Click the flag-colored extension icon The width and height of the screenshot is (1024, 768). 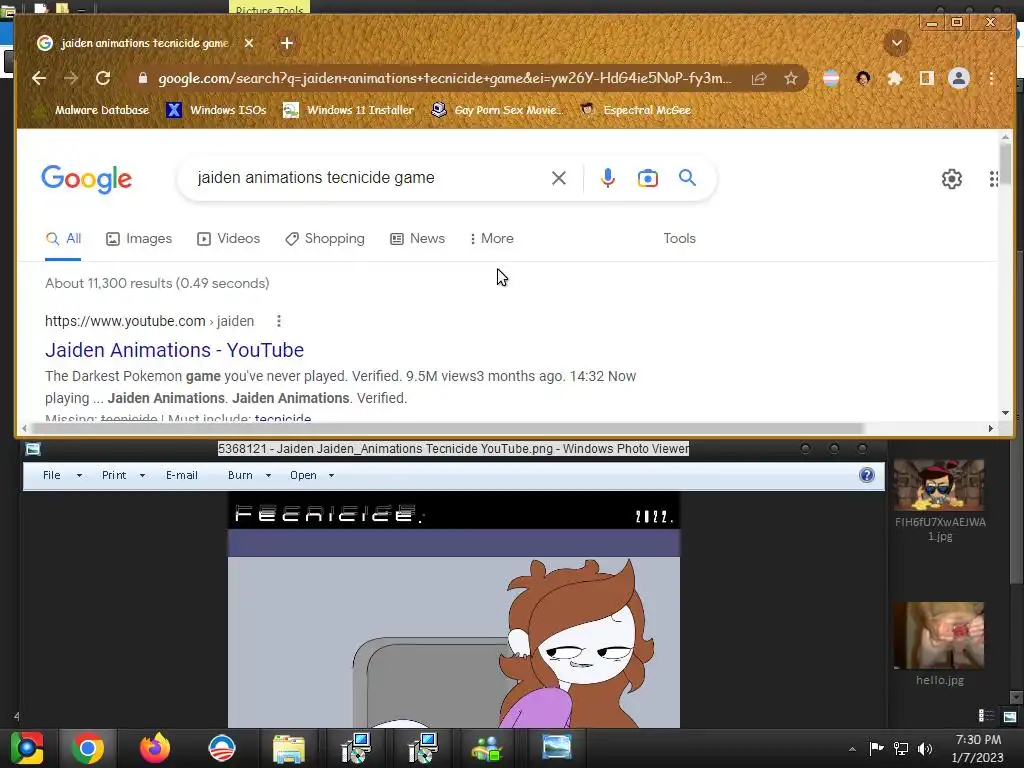point(831,78)
